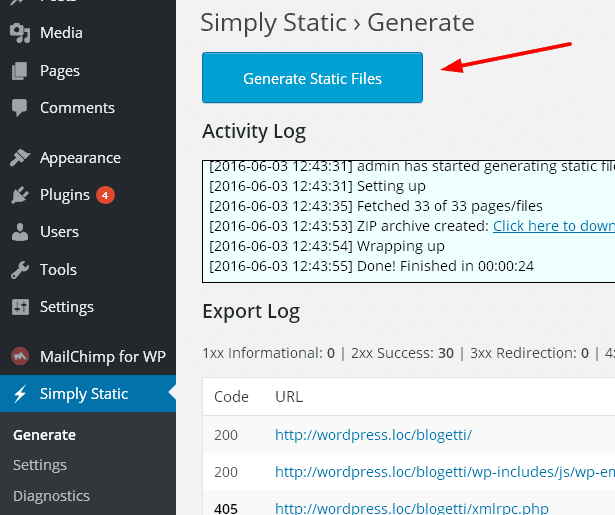Click the Plugins update count badge
Image resolution: width=615 pixels, height=515 pixels.
(105, 195)
